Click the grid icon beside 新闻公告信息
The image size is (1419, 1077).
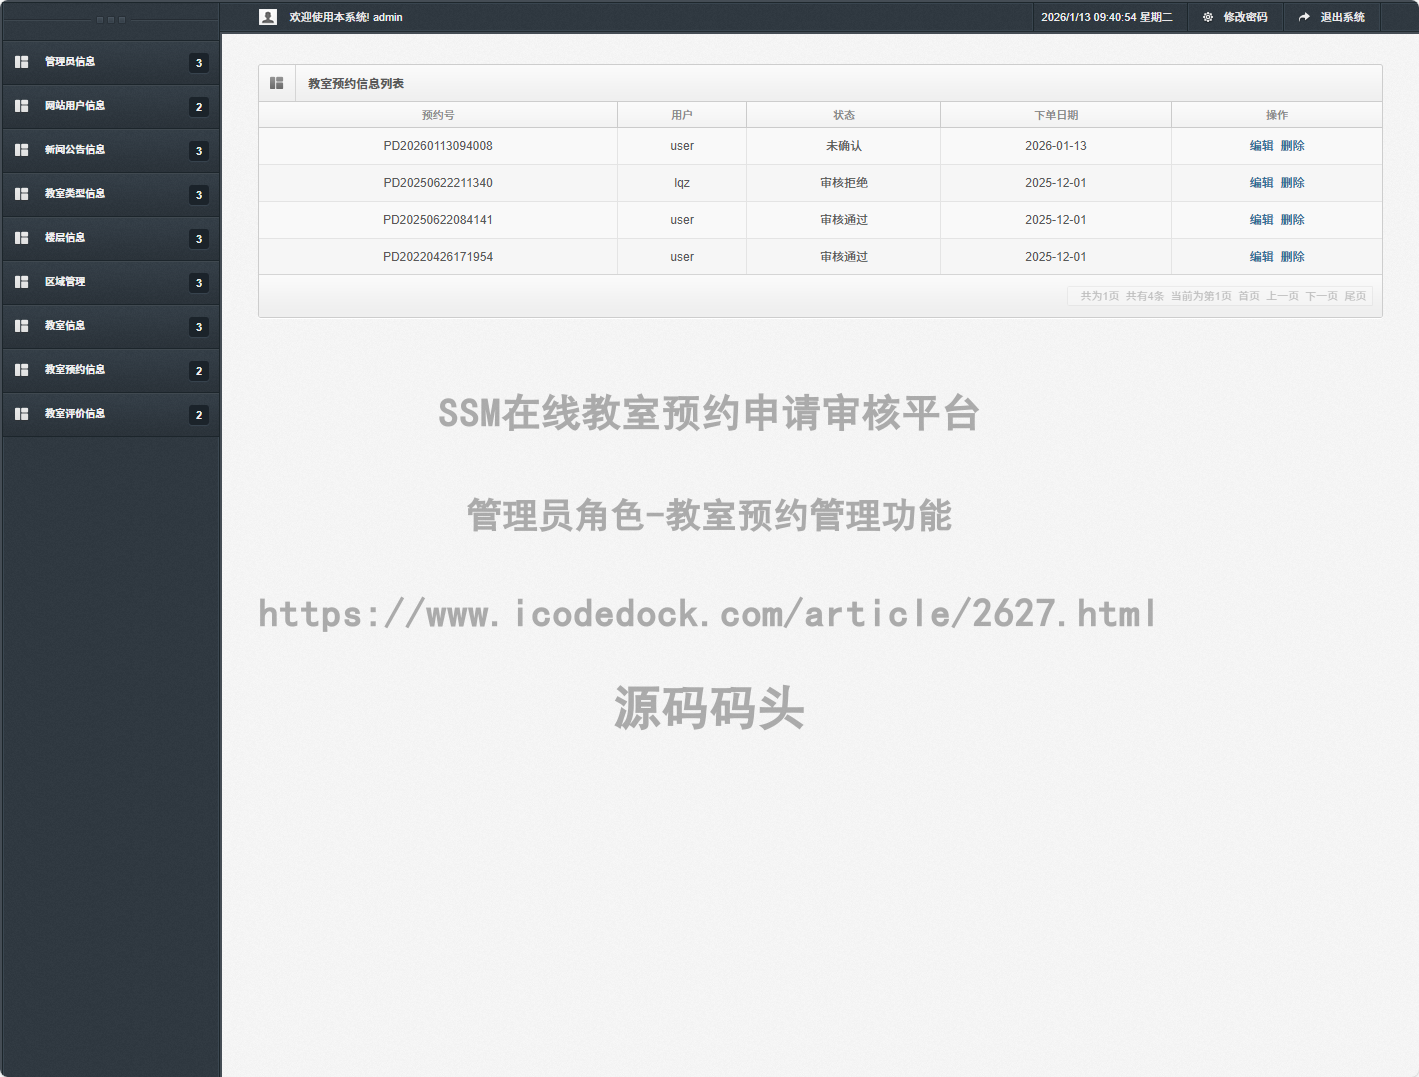pyautogui.click(x=21, y=150)
